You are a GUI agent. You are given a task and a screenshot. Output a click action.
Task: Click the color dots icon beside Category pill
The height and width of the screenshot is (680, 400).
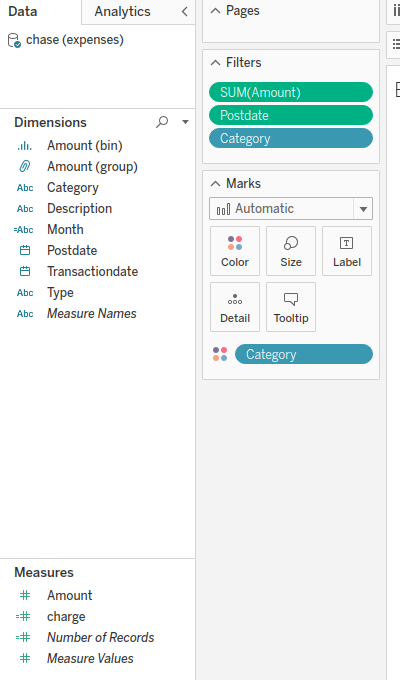coord(220,354)
